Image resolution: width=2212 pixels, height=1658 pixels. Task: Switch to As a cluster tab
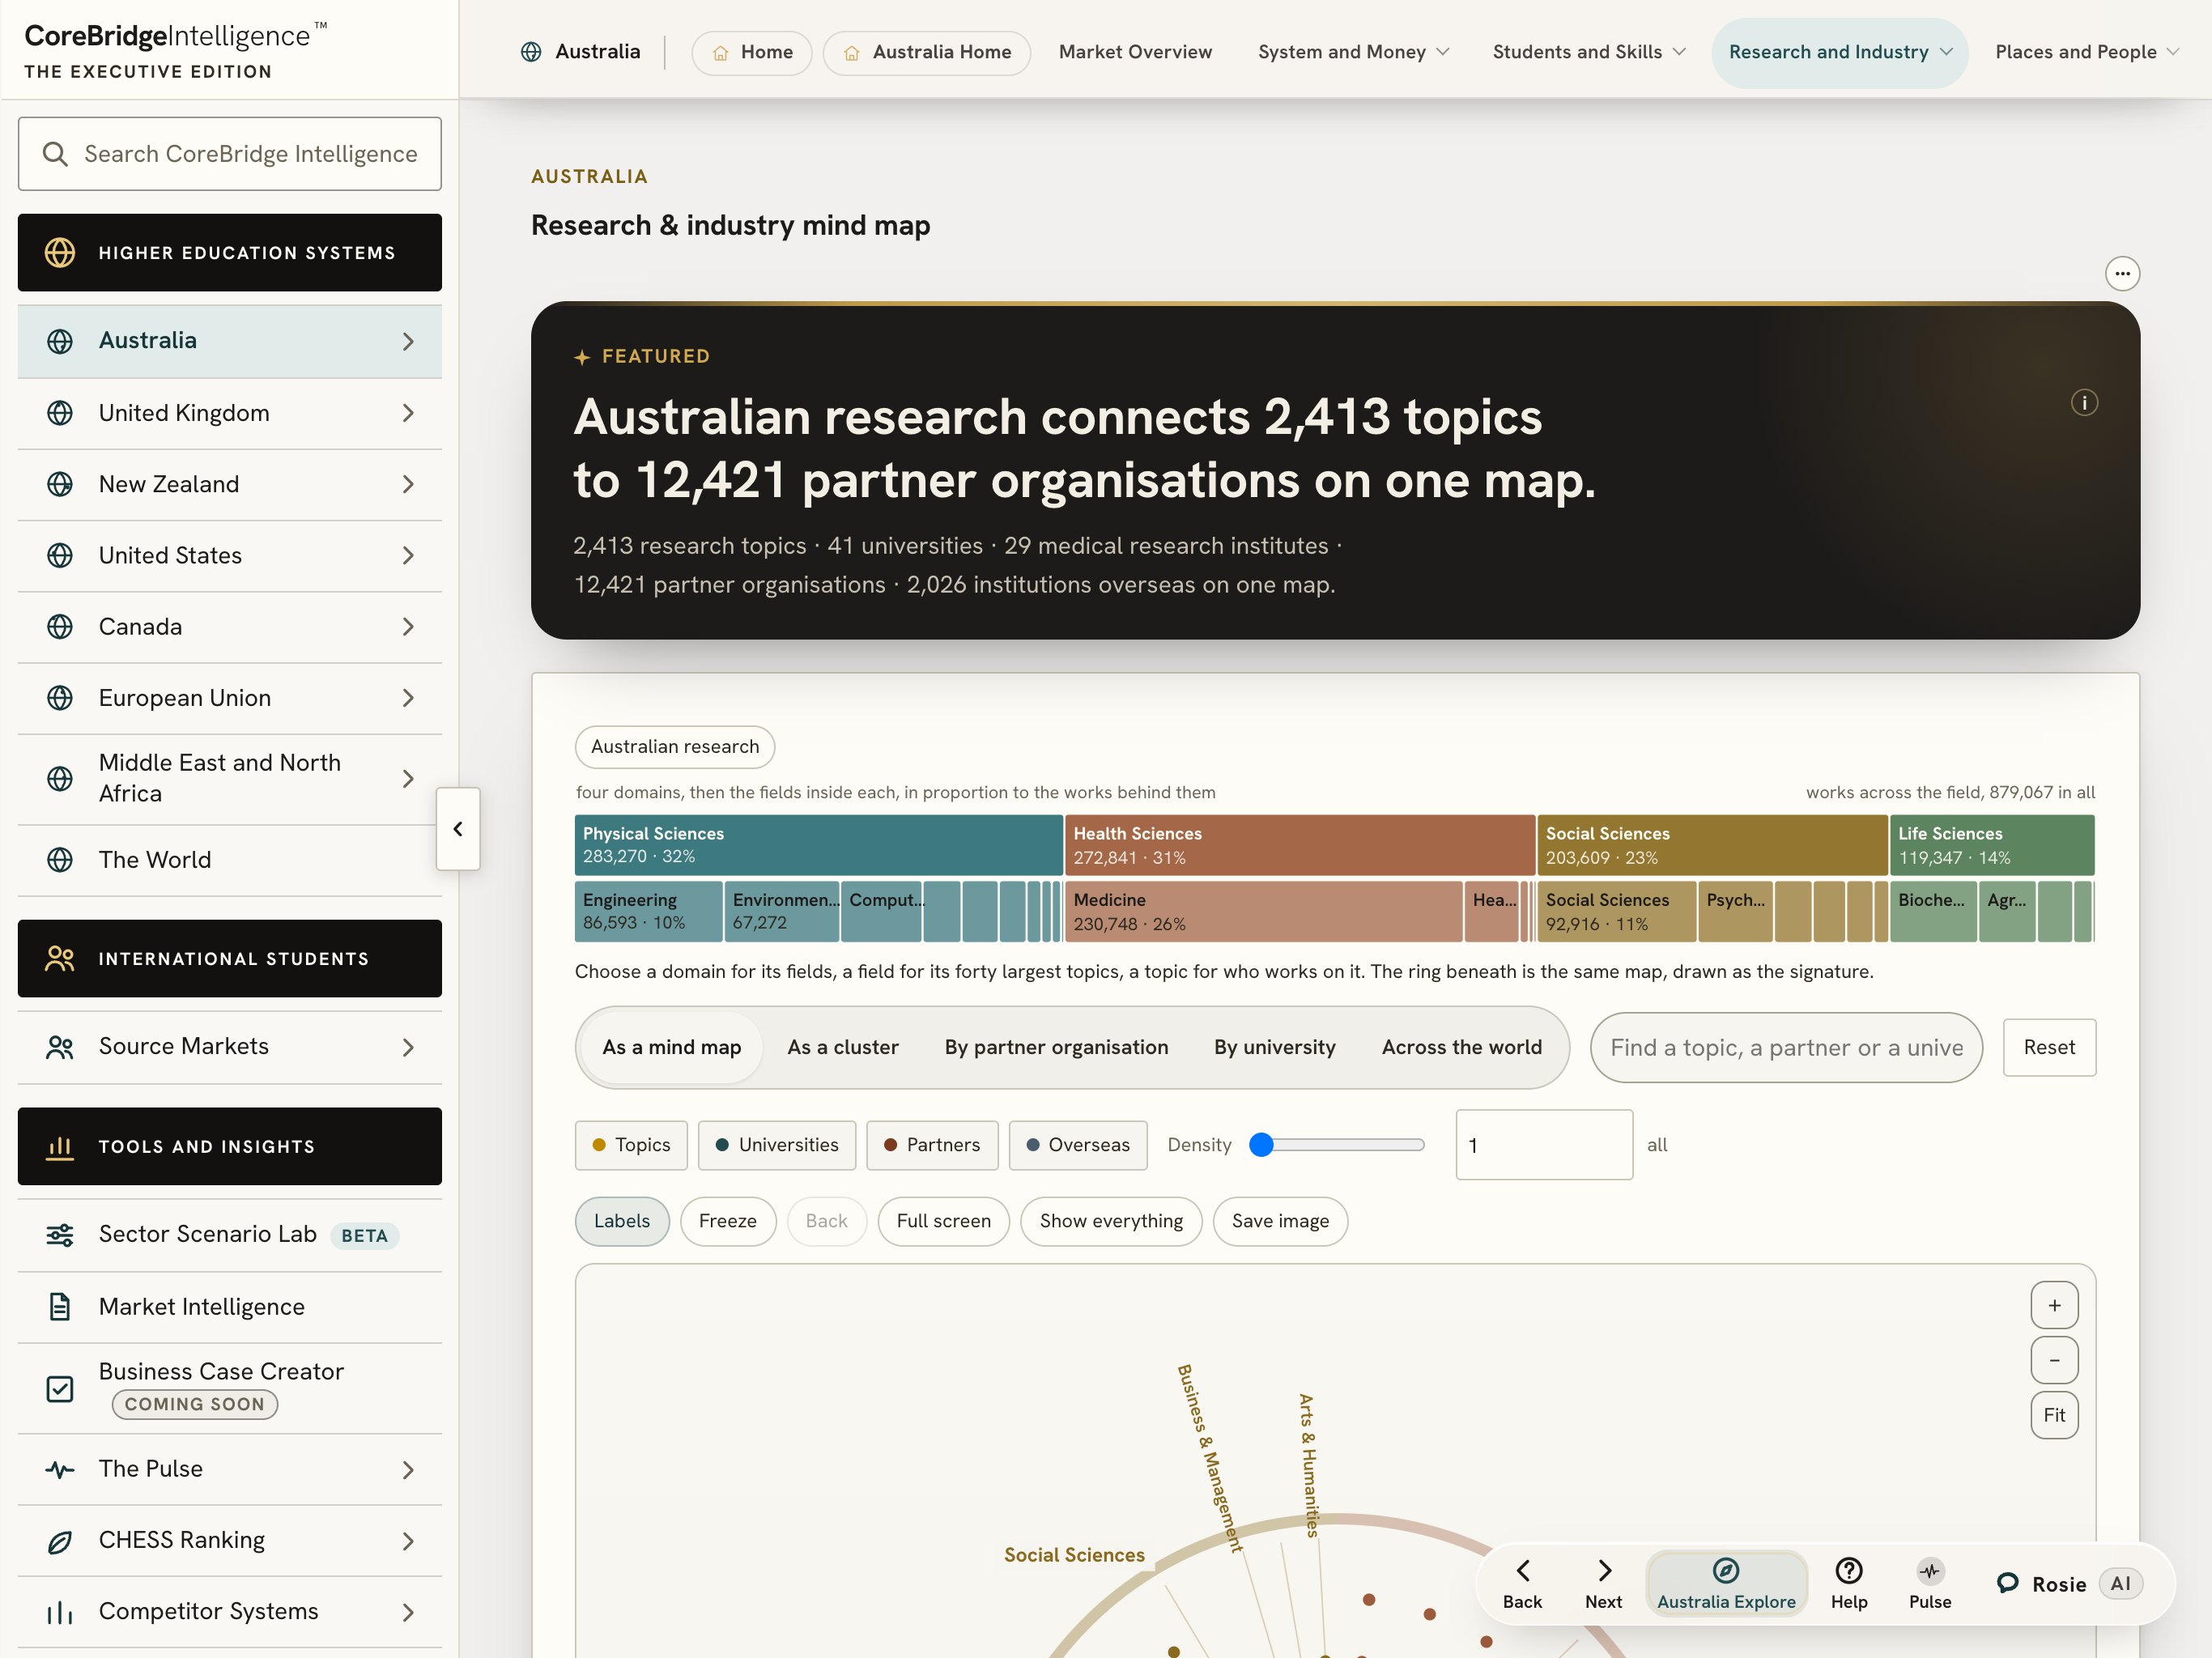point(843,1048)
